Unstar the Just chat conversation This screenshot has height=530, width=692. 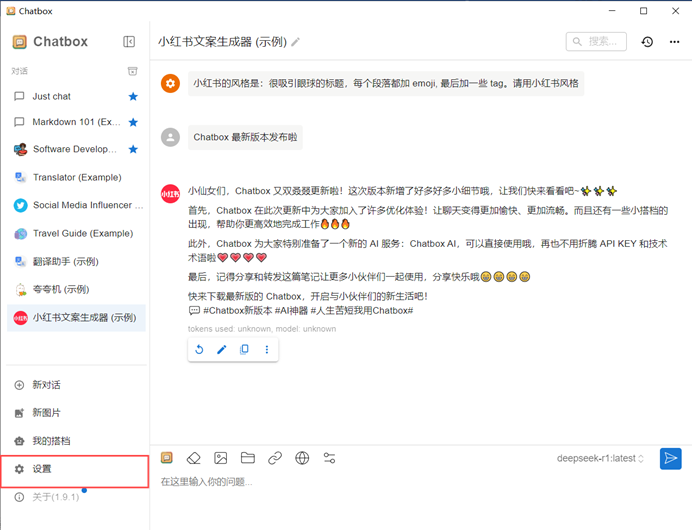(133, 97)
